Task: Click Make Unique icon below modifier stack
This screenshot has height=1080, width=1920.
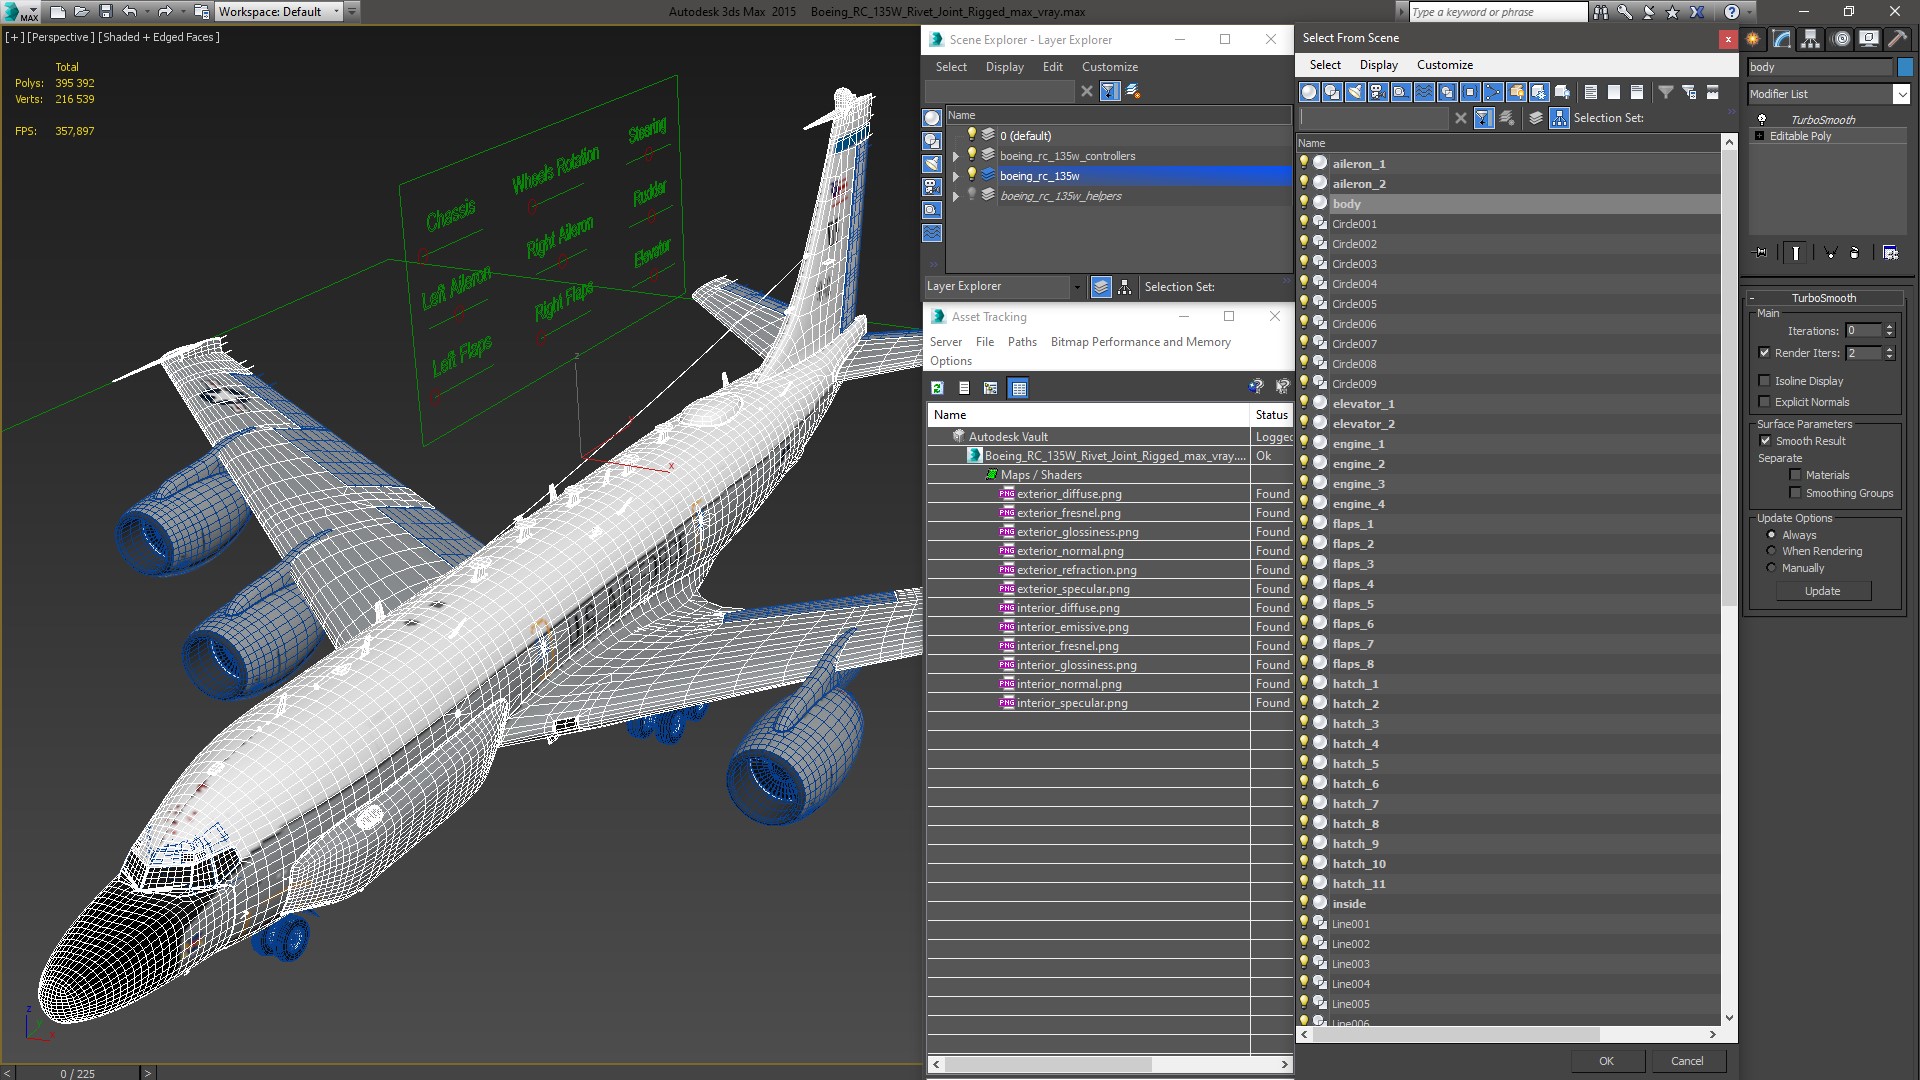Action: point(1830,253)
